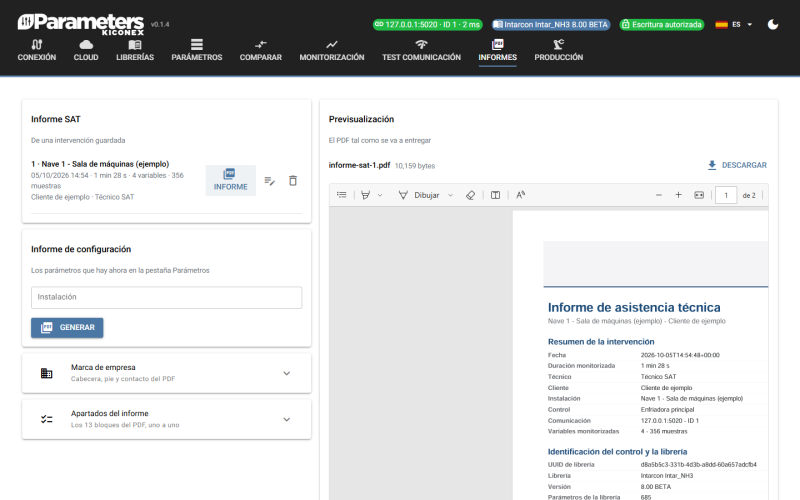The image size is (800, 500).
Task: Toggle dark mode moon icon
Action: coord(773,24)
